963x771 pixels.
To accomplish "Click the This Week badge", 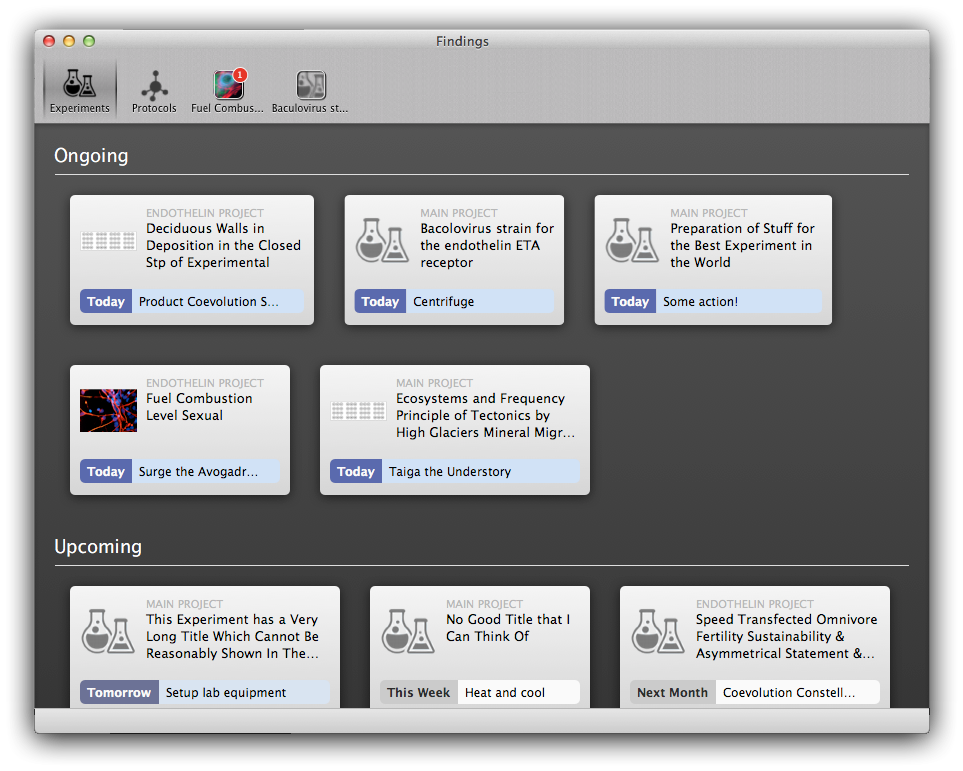I will tap(418, 692).
